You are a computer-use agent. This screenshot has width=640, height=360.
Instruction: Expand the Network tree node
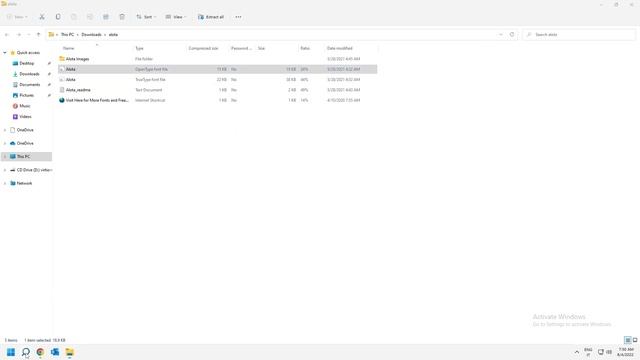pyautogui.click(x=5, y=183)
